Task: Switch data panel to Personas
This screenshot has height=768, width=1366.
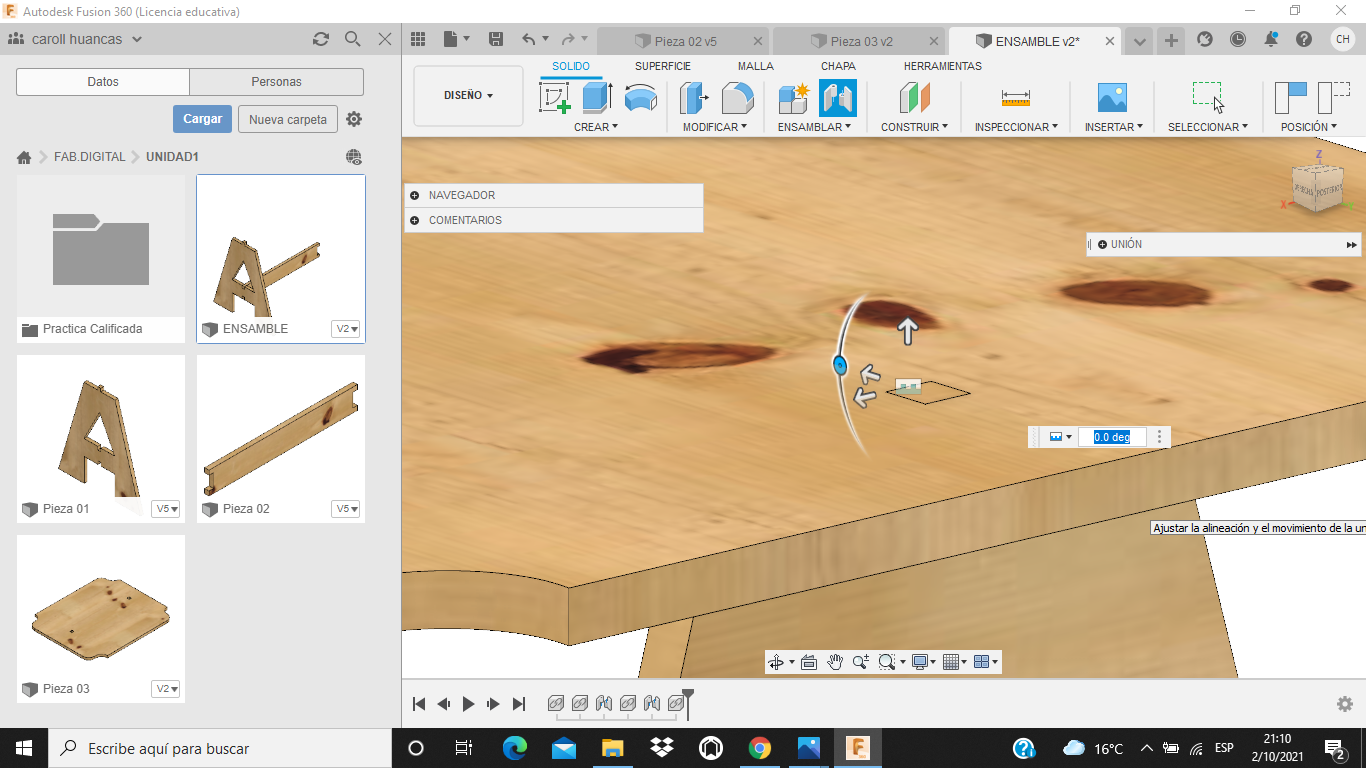Action: 276,82
